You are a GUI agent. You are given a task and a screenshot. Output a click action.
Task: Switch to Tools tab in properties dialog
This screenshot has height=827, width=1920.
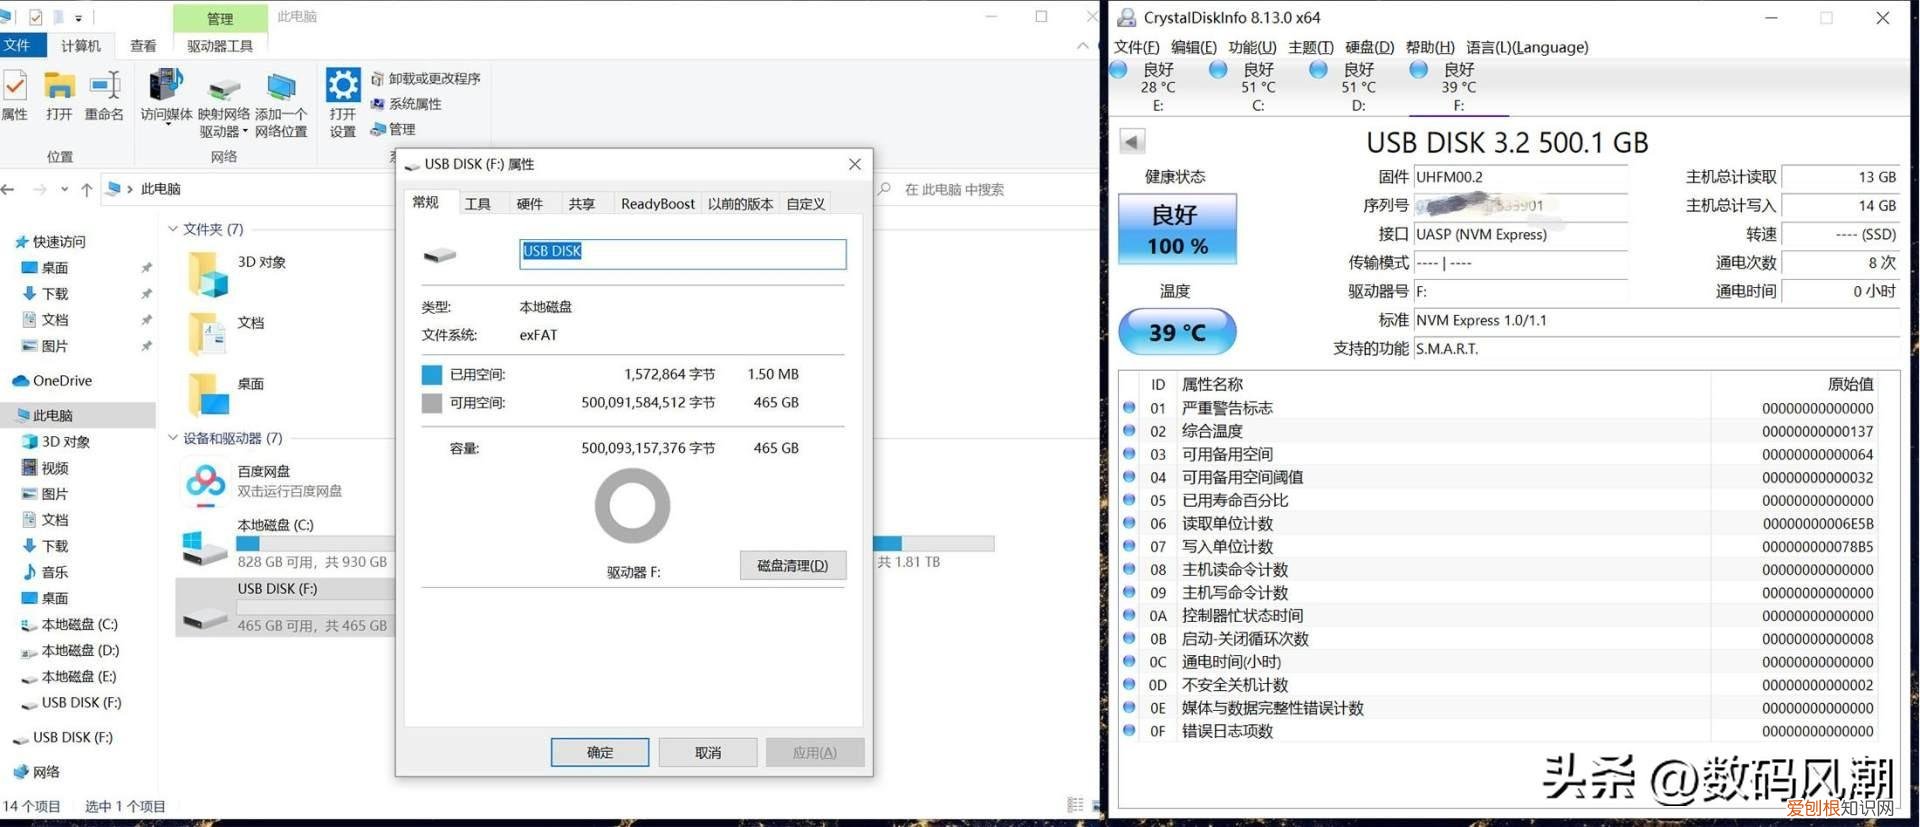[x=478, y=204]
